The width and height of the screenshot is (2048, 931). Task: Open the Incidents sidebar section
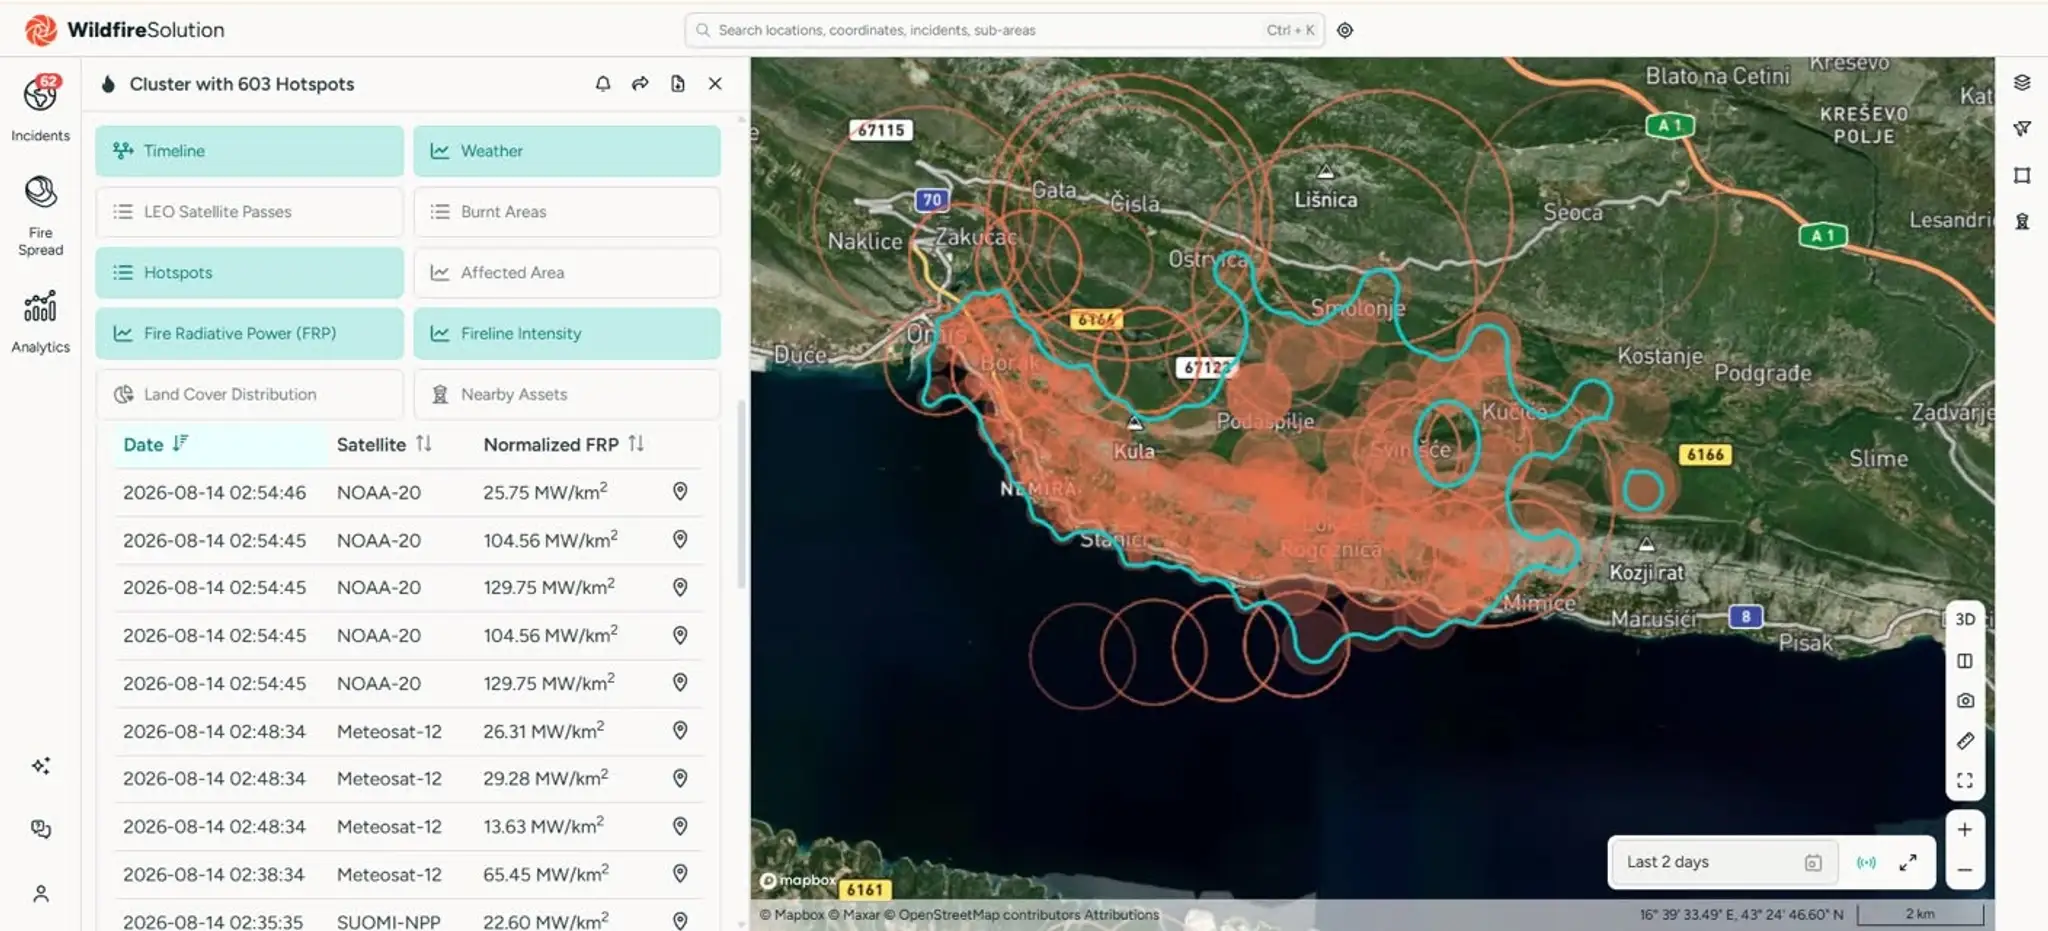40,108
